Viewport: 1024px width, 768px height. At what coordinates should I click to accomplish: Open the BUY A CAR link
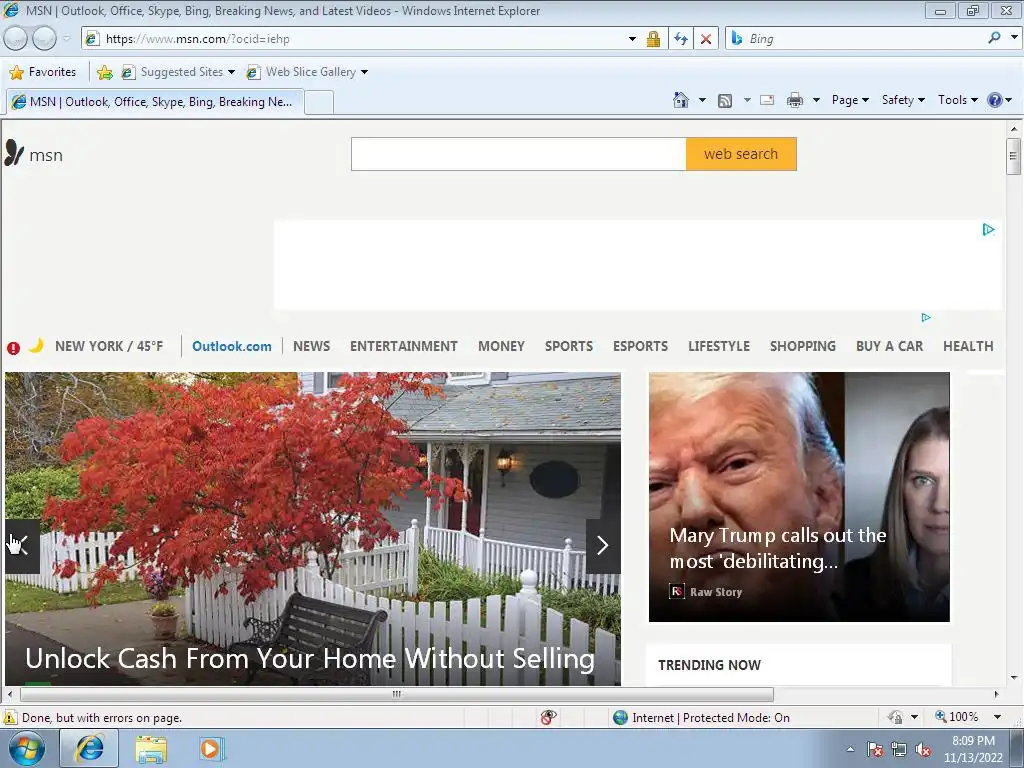[889, 346]
